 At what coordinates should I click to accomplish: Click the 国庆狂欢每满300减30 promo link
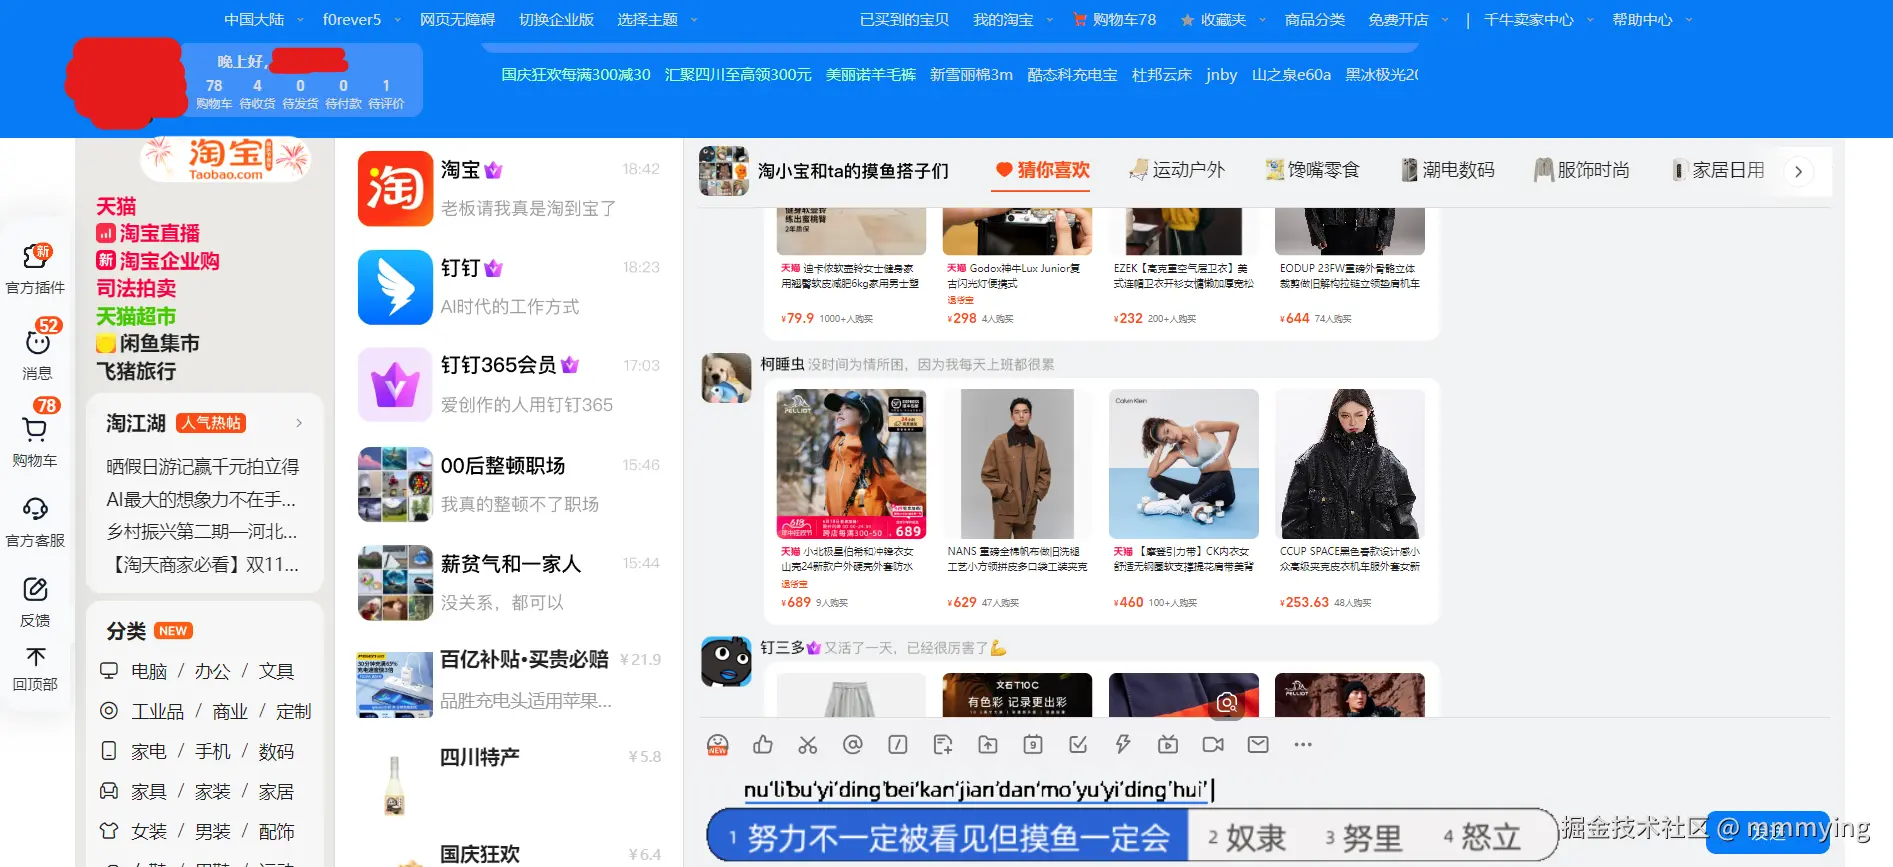tap(576, 74)
